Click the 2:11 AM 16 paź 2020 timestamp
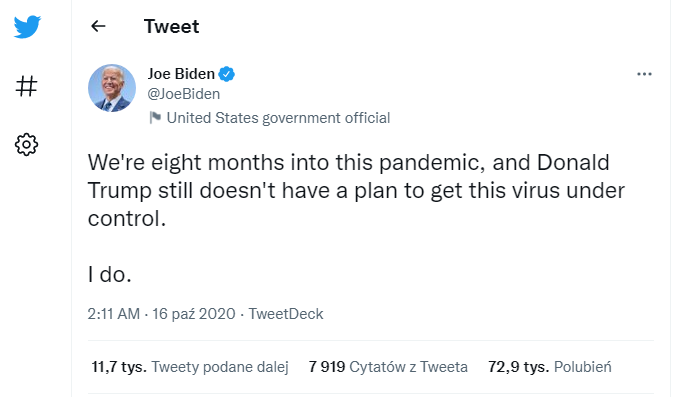The width and height of the screenshot is (694, 397). pyautogui.click(x=161, y=314)
